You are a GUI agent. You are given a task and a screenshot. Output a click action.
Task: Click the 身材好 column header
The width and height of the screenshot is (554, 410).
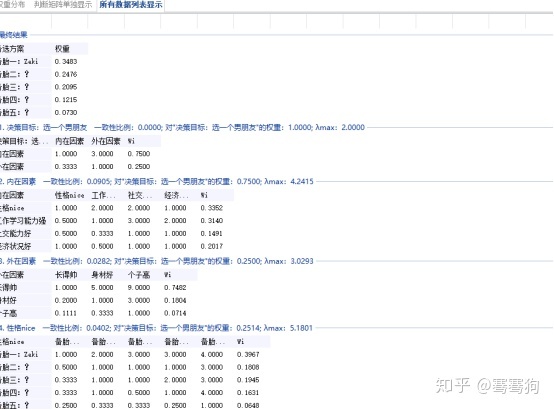(102, 275)
